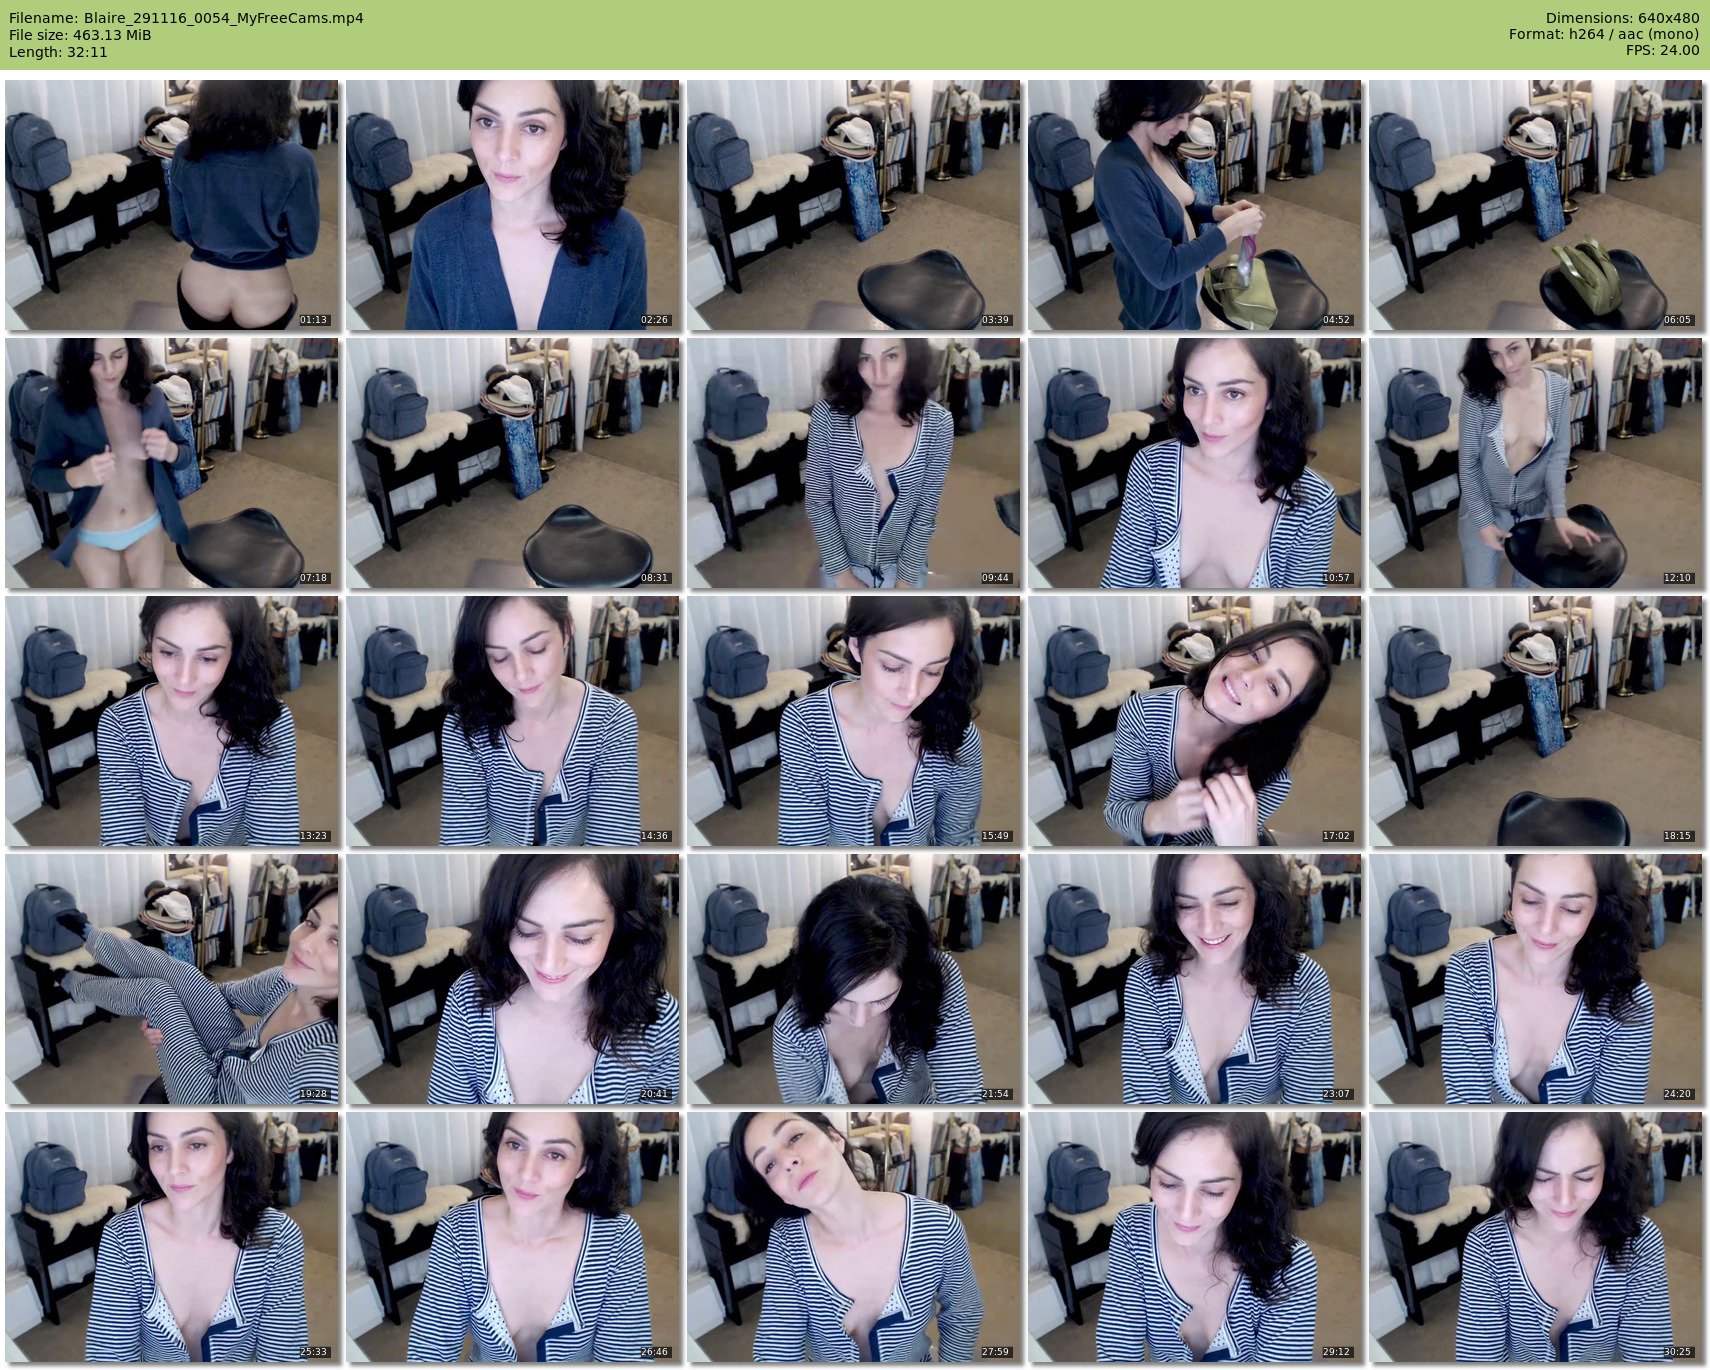Select the thumbnail marked 26:46
Image resolution: width=1710 pixels, height=1370 pixels.
tap(513, 1237)
